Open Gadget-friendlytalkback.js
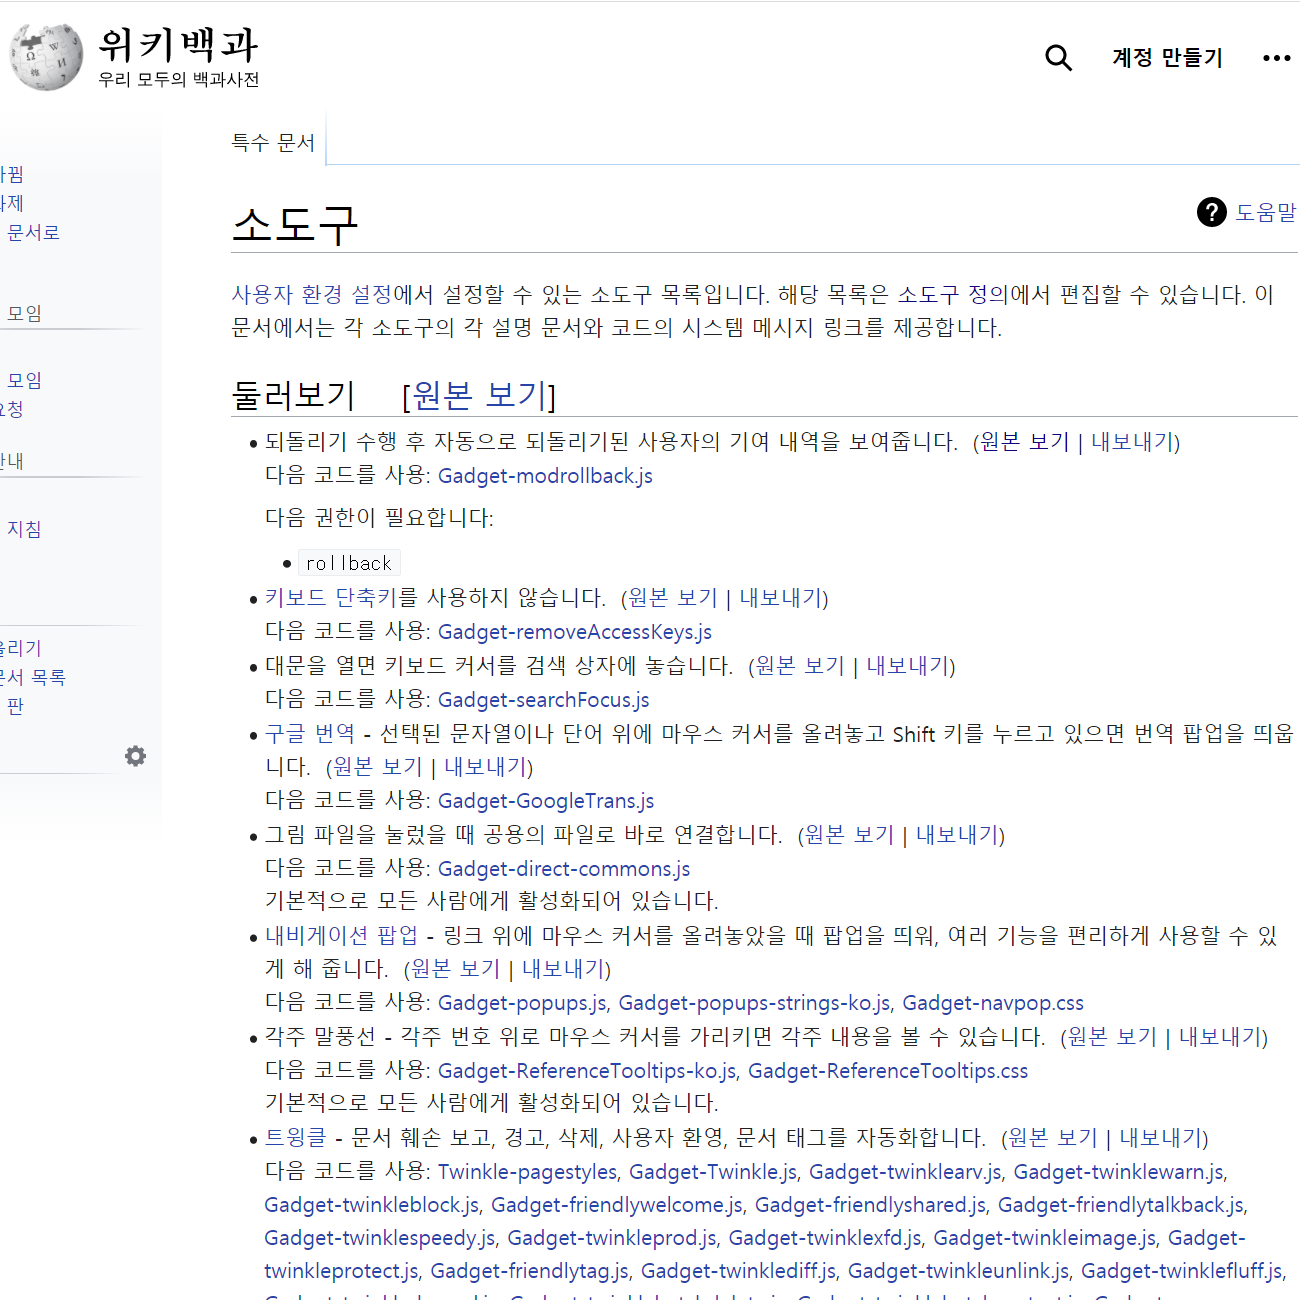 click(1121, 1205)
